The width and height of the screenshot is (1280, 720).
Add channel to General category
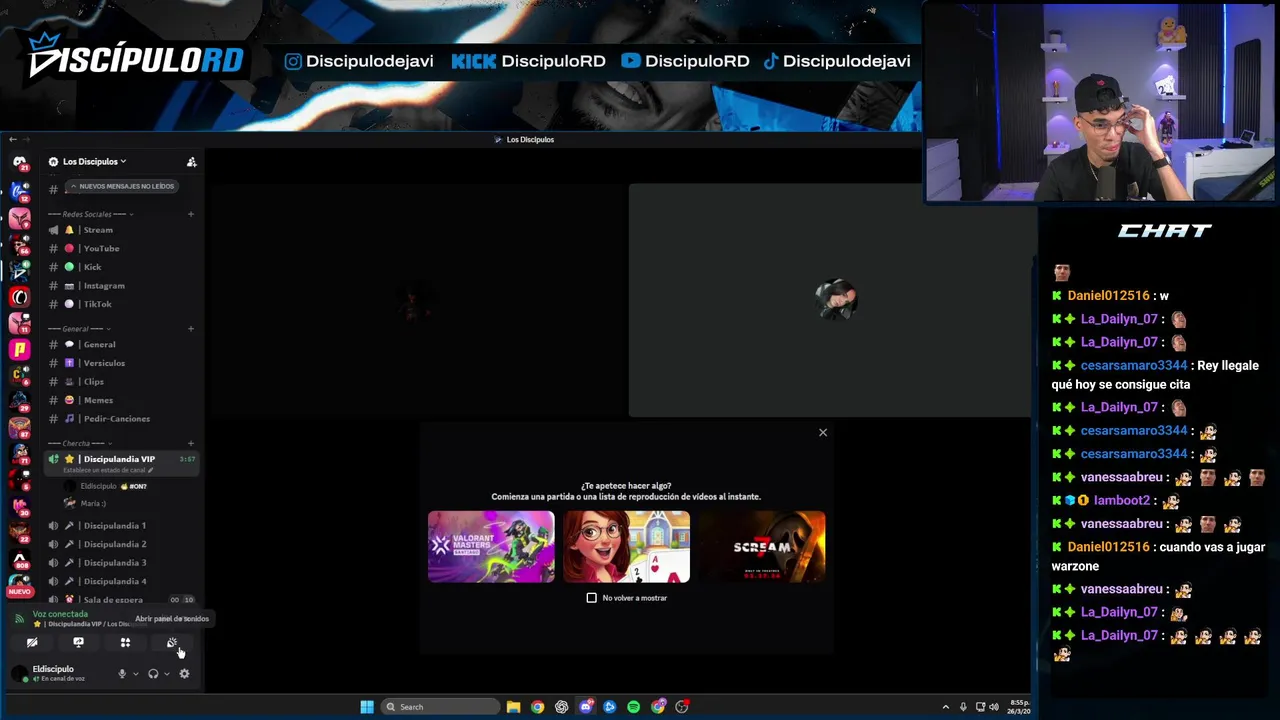pyautogui.click(x=191, y=329)
